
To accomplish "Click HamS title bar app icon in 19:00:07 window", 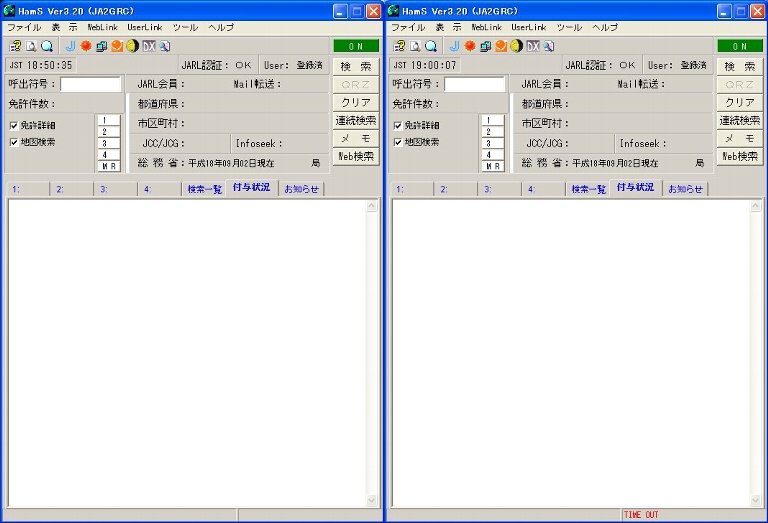I will pyautogui.click(x=393, y=10).
